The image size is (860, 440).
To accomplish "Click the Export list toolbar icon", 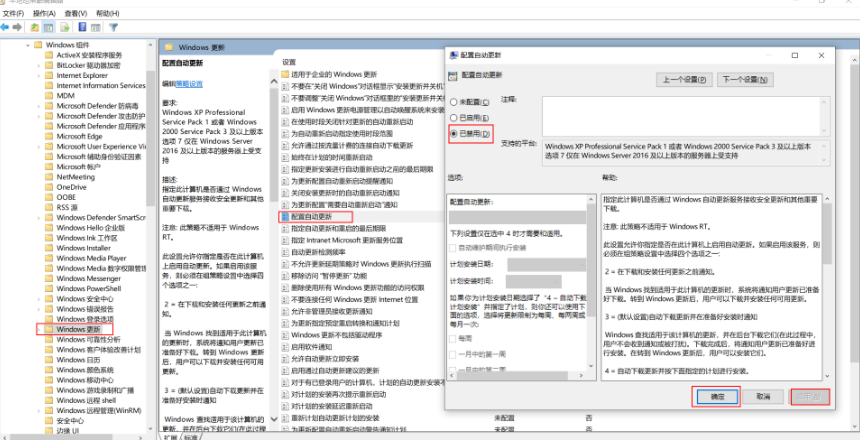I will pos(65,27).
